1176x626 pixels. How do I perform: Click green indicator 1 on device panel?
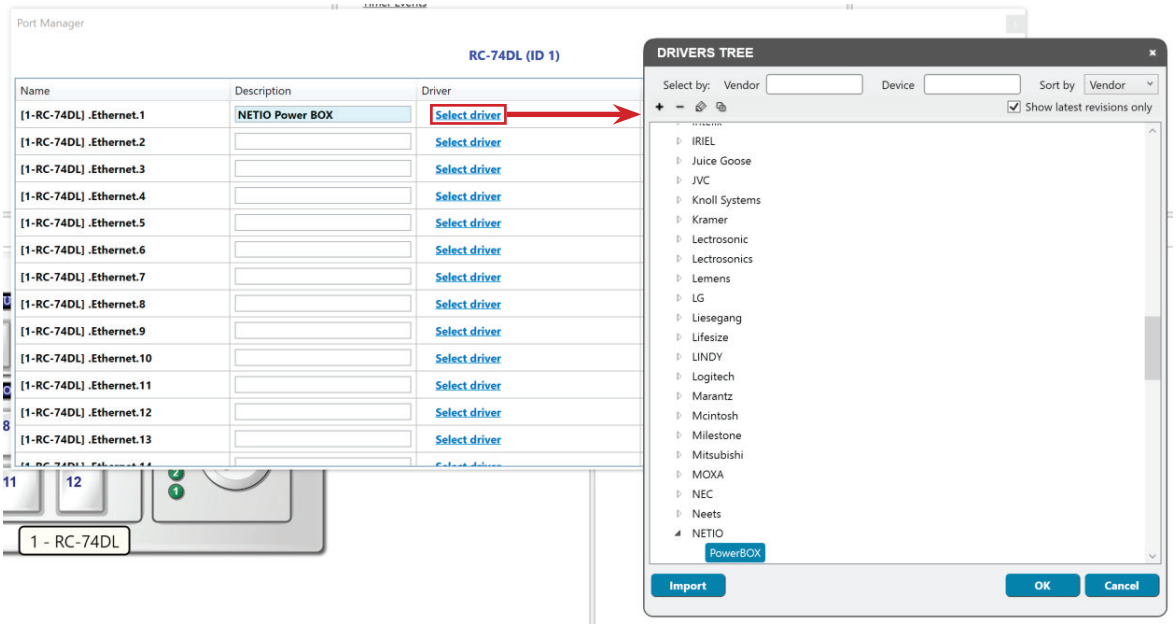[176, 492]
